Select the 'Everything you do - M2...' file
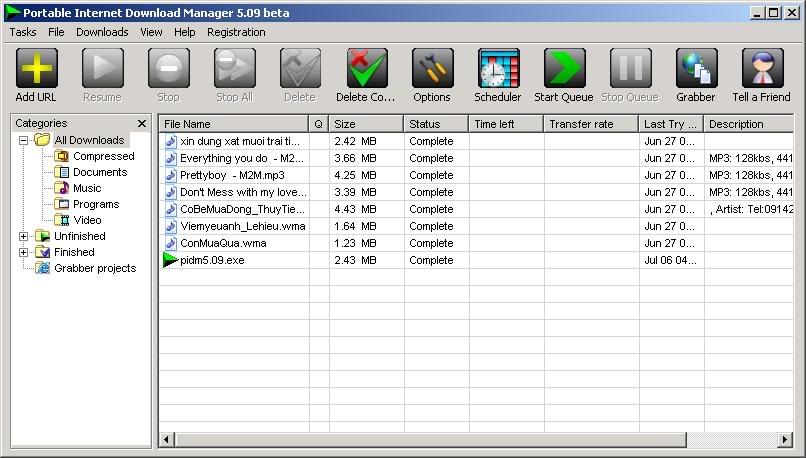Viewport: 806px width, 458px height. [242, 158]
